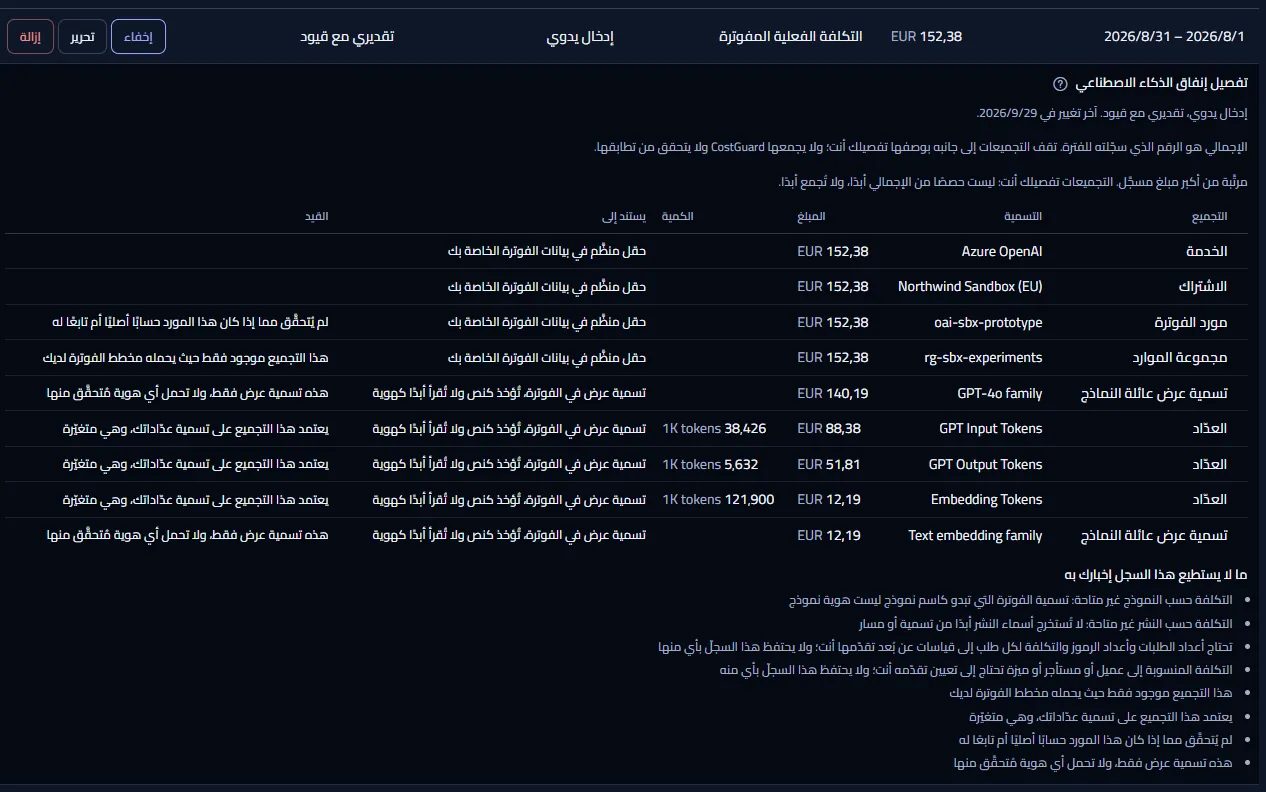Click the الخدمة grouping cell

(1206, 251)
